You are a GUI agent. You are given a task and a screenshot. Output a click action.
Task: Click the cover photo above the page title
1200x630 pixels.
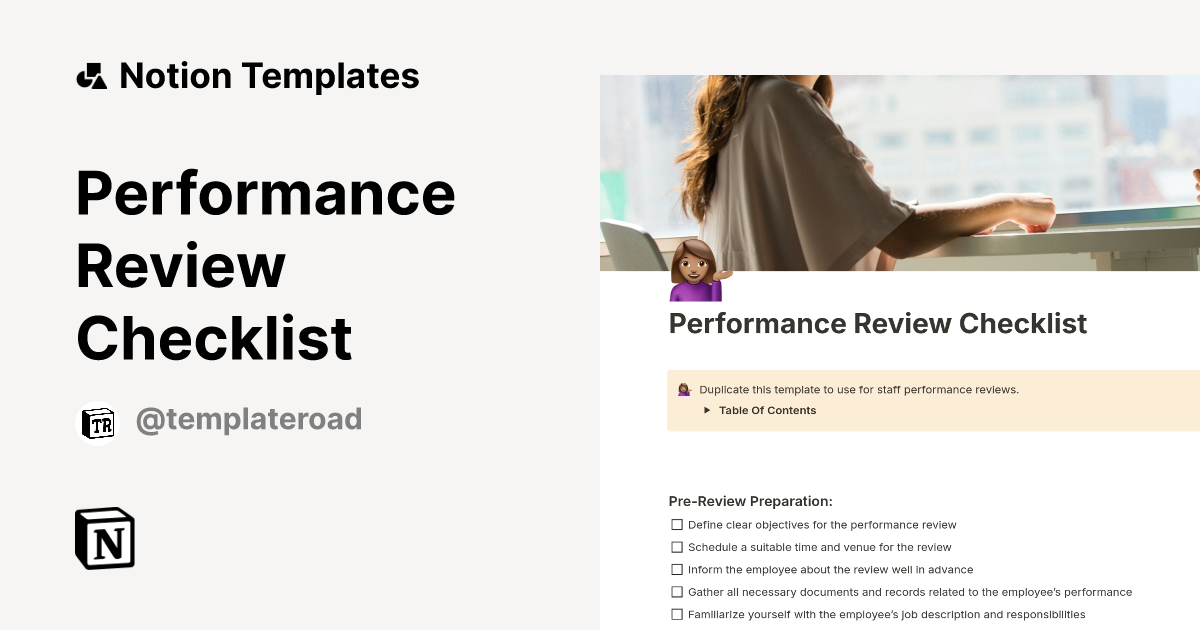click(898, 170)
